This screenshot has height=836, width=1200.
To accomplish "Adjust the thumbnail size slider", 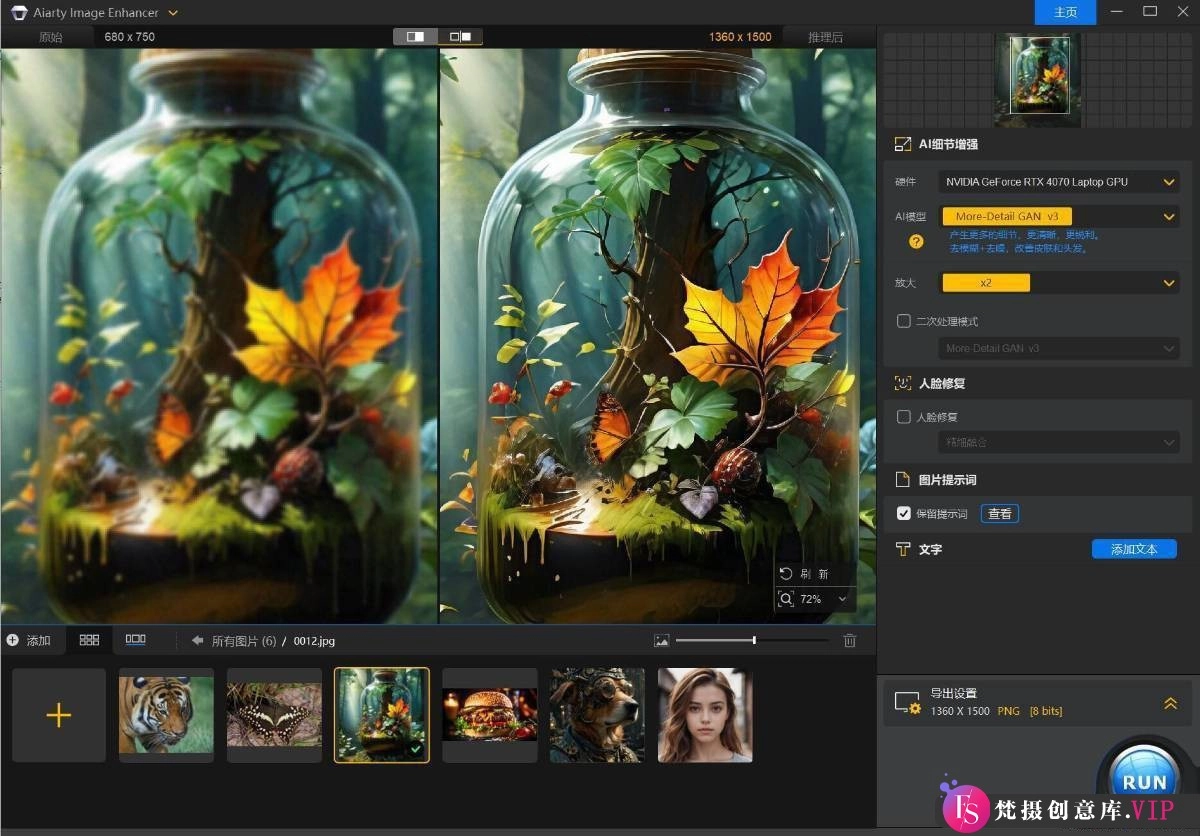I will pos(752,640).
